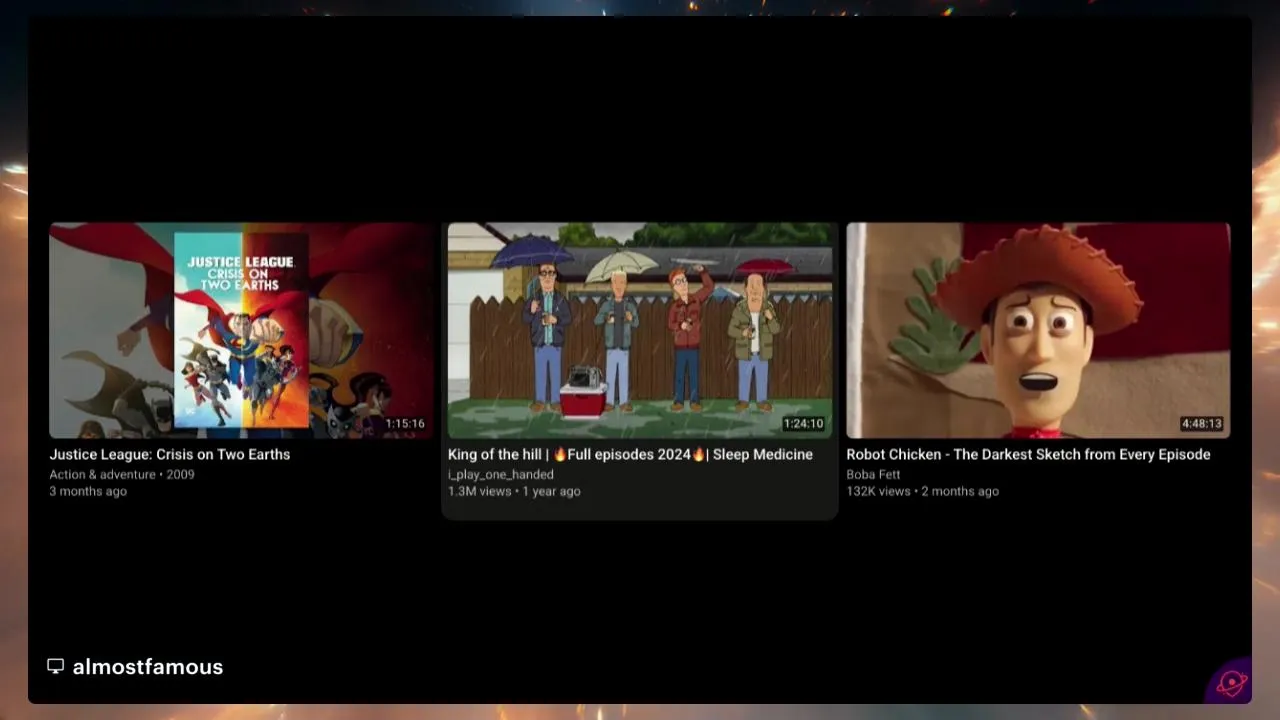Click title "Justice League: Crisis on Two Earths"
This screenshot has height=720, width=1280.
(170, 454)
